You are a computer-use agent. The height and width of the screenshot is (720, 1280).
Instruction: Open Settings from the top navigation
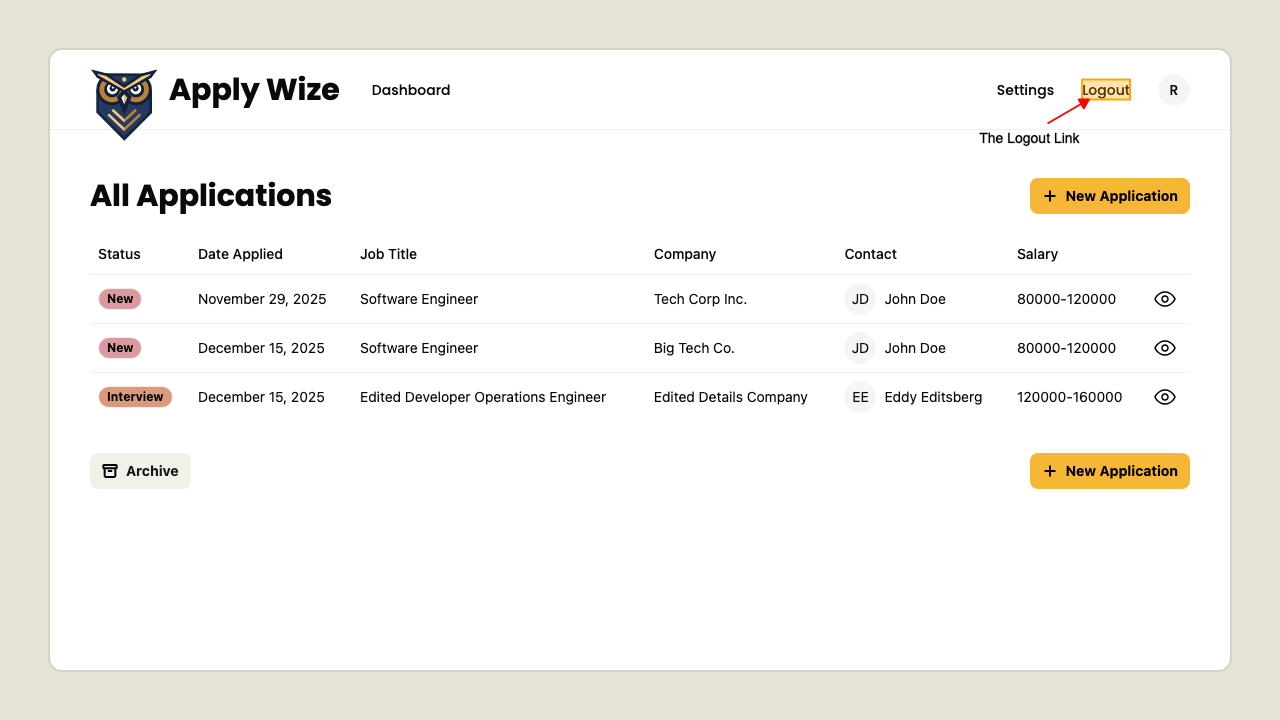click(1025, 90)
